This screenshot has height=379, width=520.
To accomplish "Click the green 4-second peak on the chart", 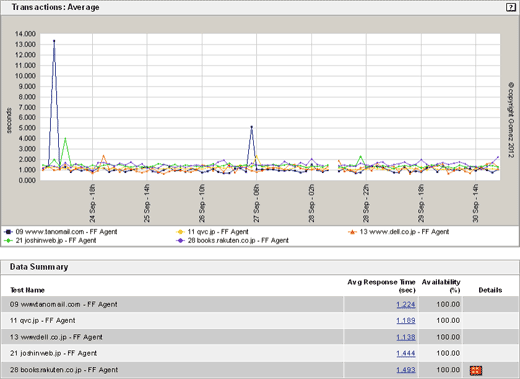I will 65,138.
